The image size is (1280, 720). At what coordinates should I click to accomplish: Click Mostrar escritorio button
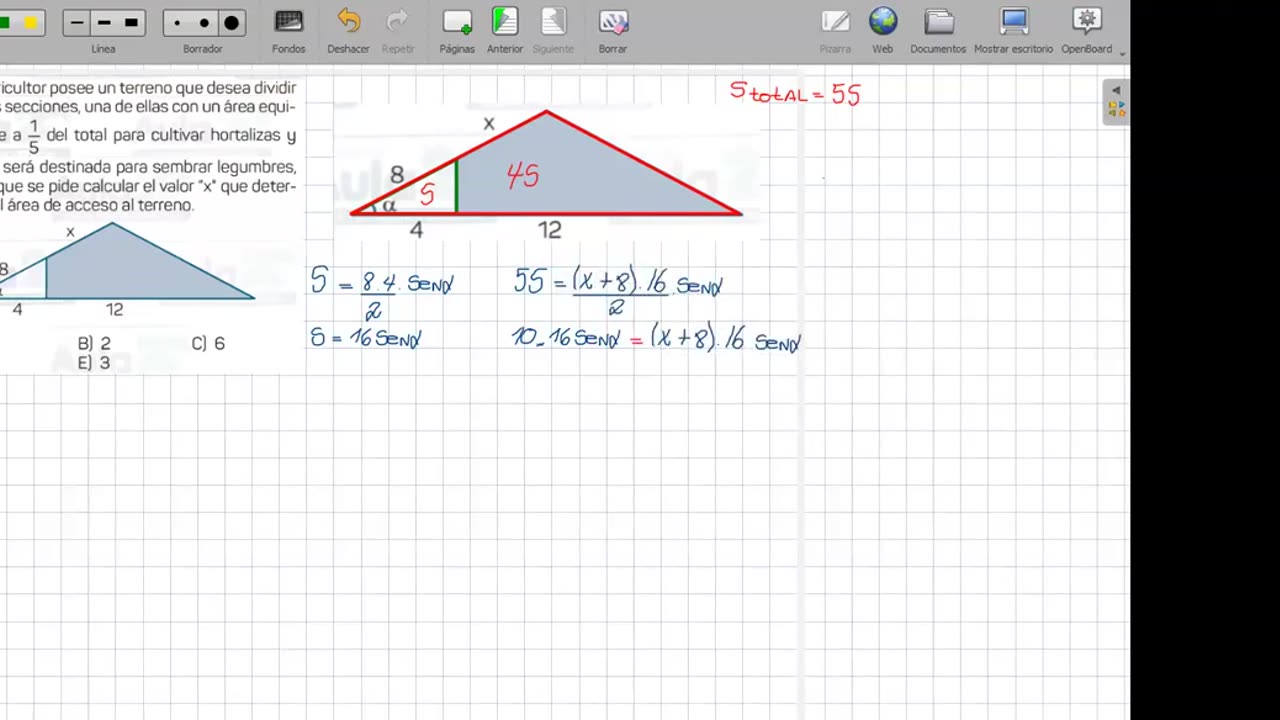1013,30
